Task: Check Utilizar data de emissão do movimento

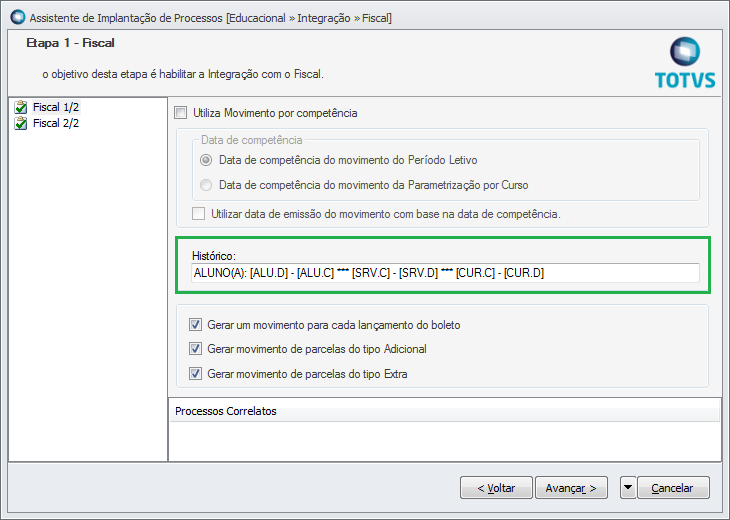Action: 199,214
